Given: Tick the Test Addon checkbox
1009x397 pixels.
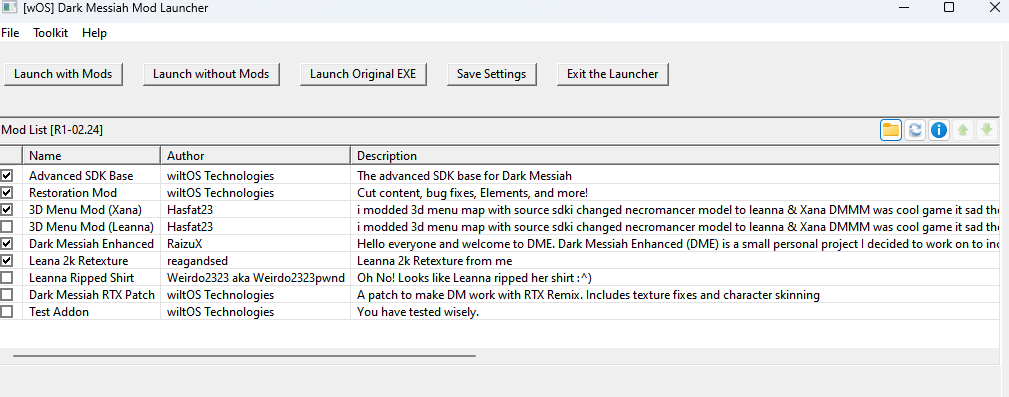Looking at the screenshot, I should pos(6,311).
